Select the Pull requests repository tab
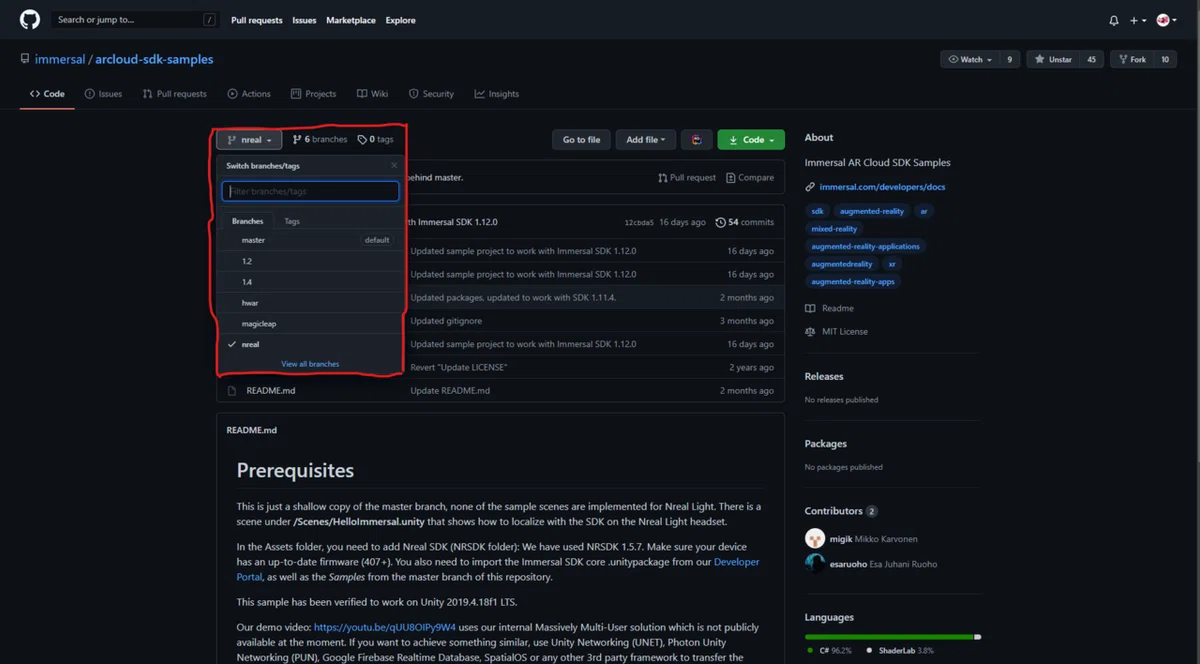Screen dimensions: 1200x664 point(174,94)
